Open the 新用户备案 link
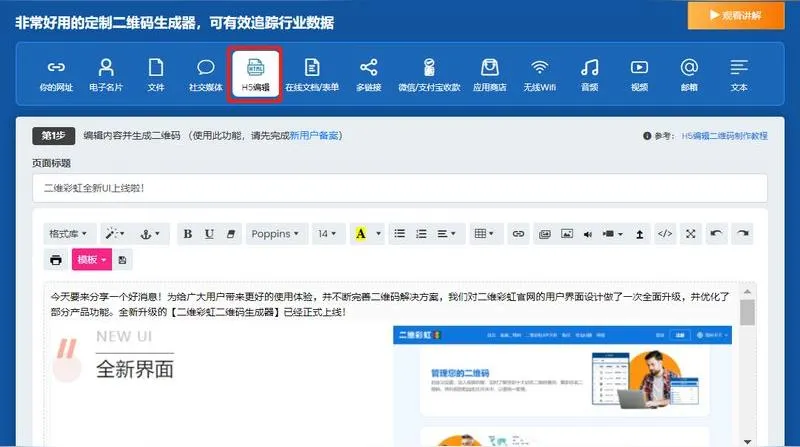Screen dimensions: 800x447 pos(316,135)
